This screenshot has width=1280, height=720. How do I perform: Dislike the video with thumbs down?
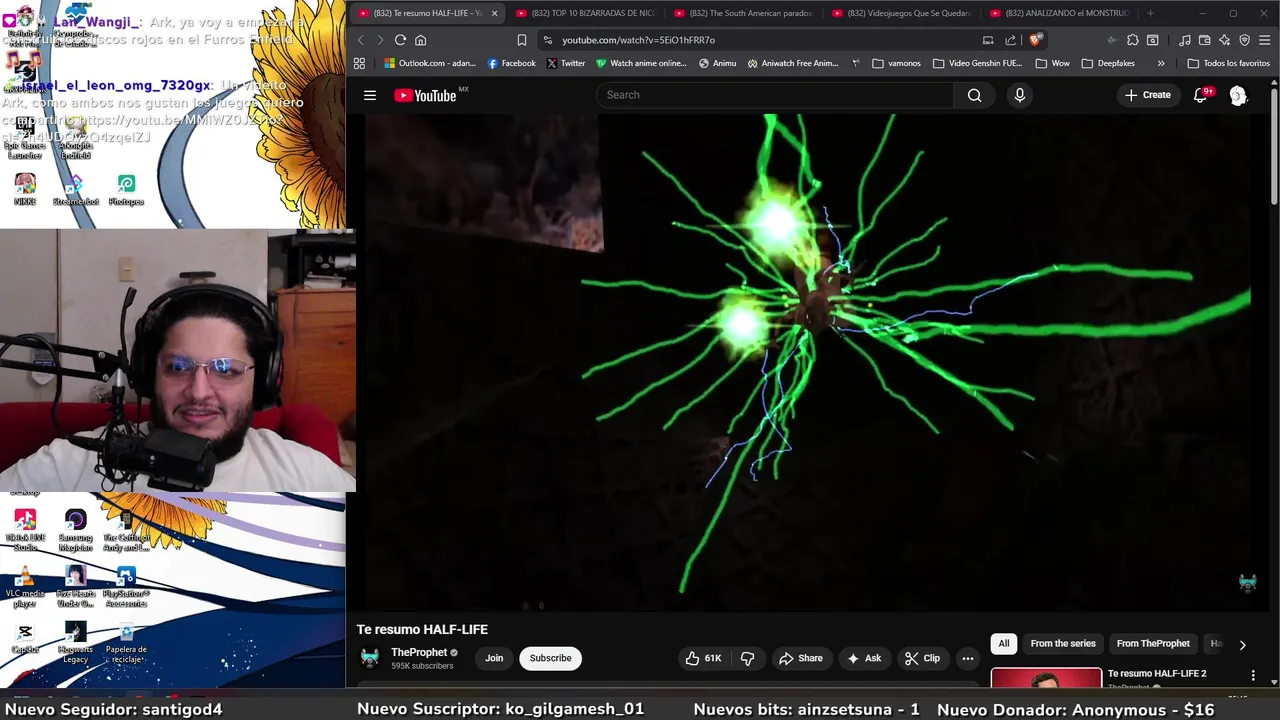pyautogui.click(x=747, y=658)
